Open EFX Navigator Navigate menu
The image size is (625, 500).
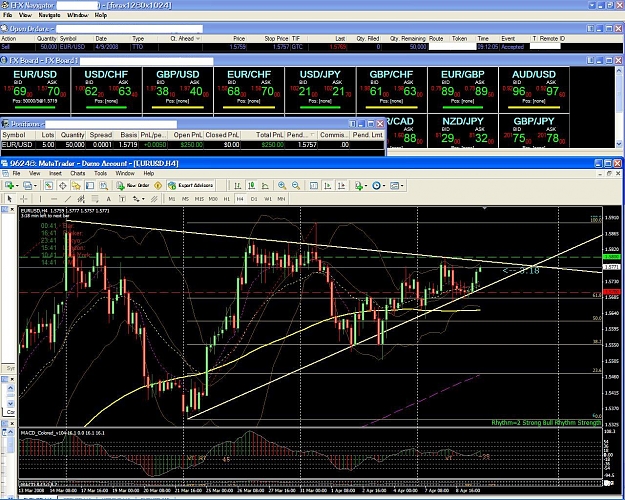49,15
